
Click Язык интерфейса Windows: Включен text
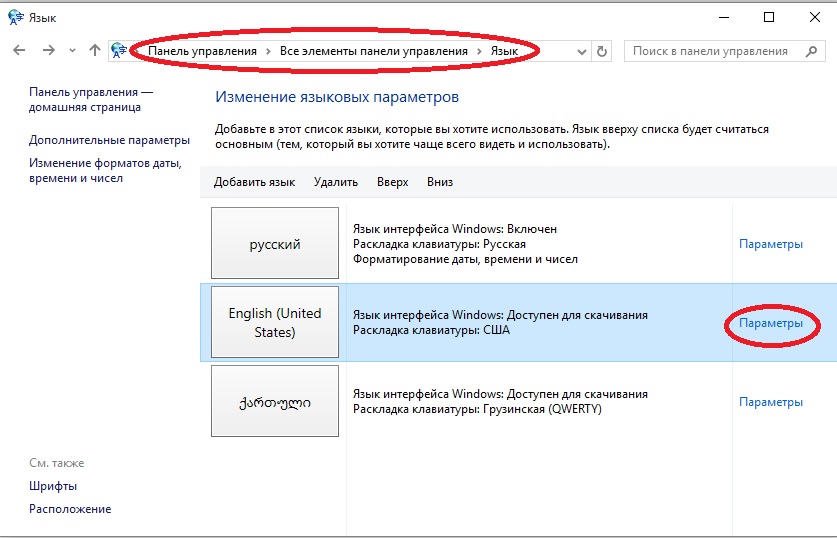(x=455, y=229)
